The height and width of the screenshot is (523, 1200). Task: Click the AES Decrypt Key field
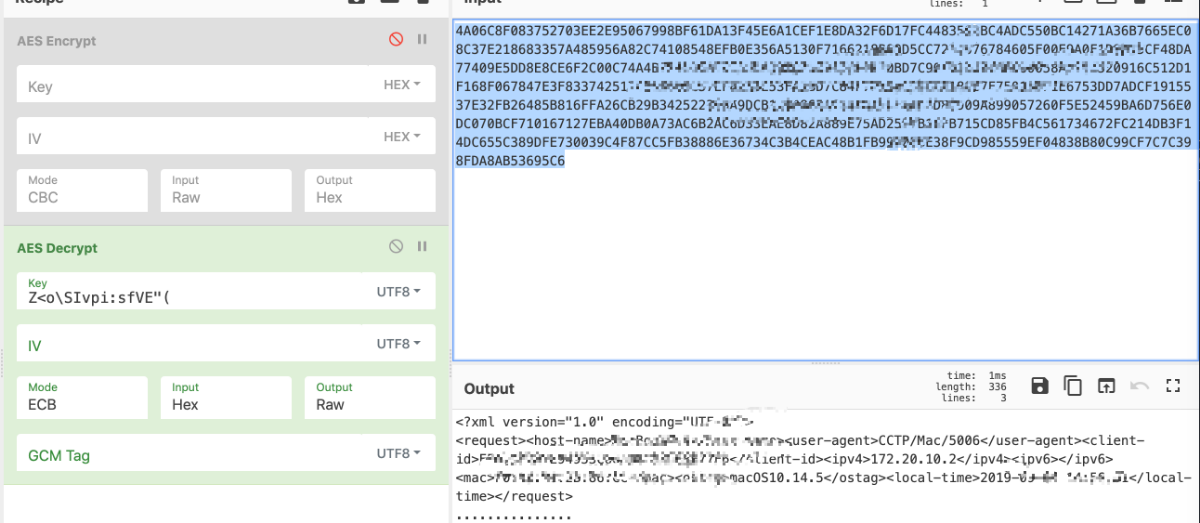tap(190, 299)
